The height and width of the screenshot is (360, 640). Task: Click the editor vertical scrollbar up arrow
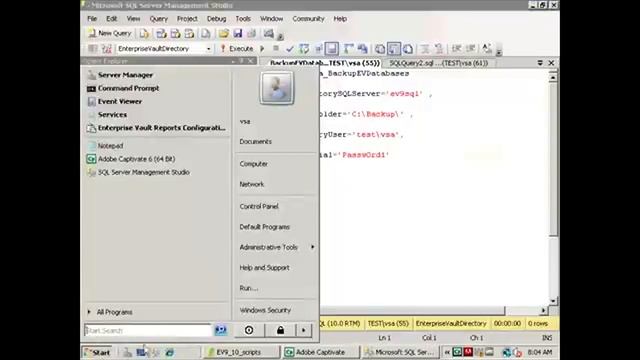(x=553, y=77)
